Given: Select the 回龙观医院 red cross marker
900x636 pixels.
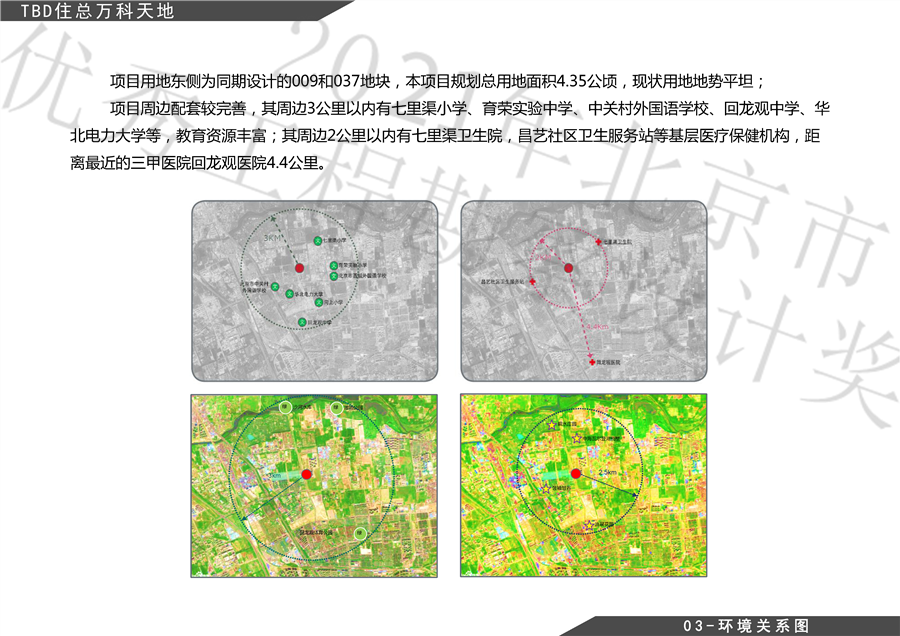Looking at the screenshot, I should [592, 361].
